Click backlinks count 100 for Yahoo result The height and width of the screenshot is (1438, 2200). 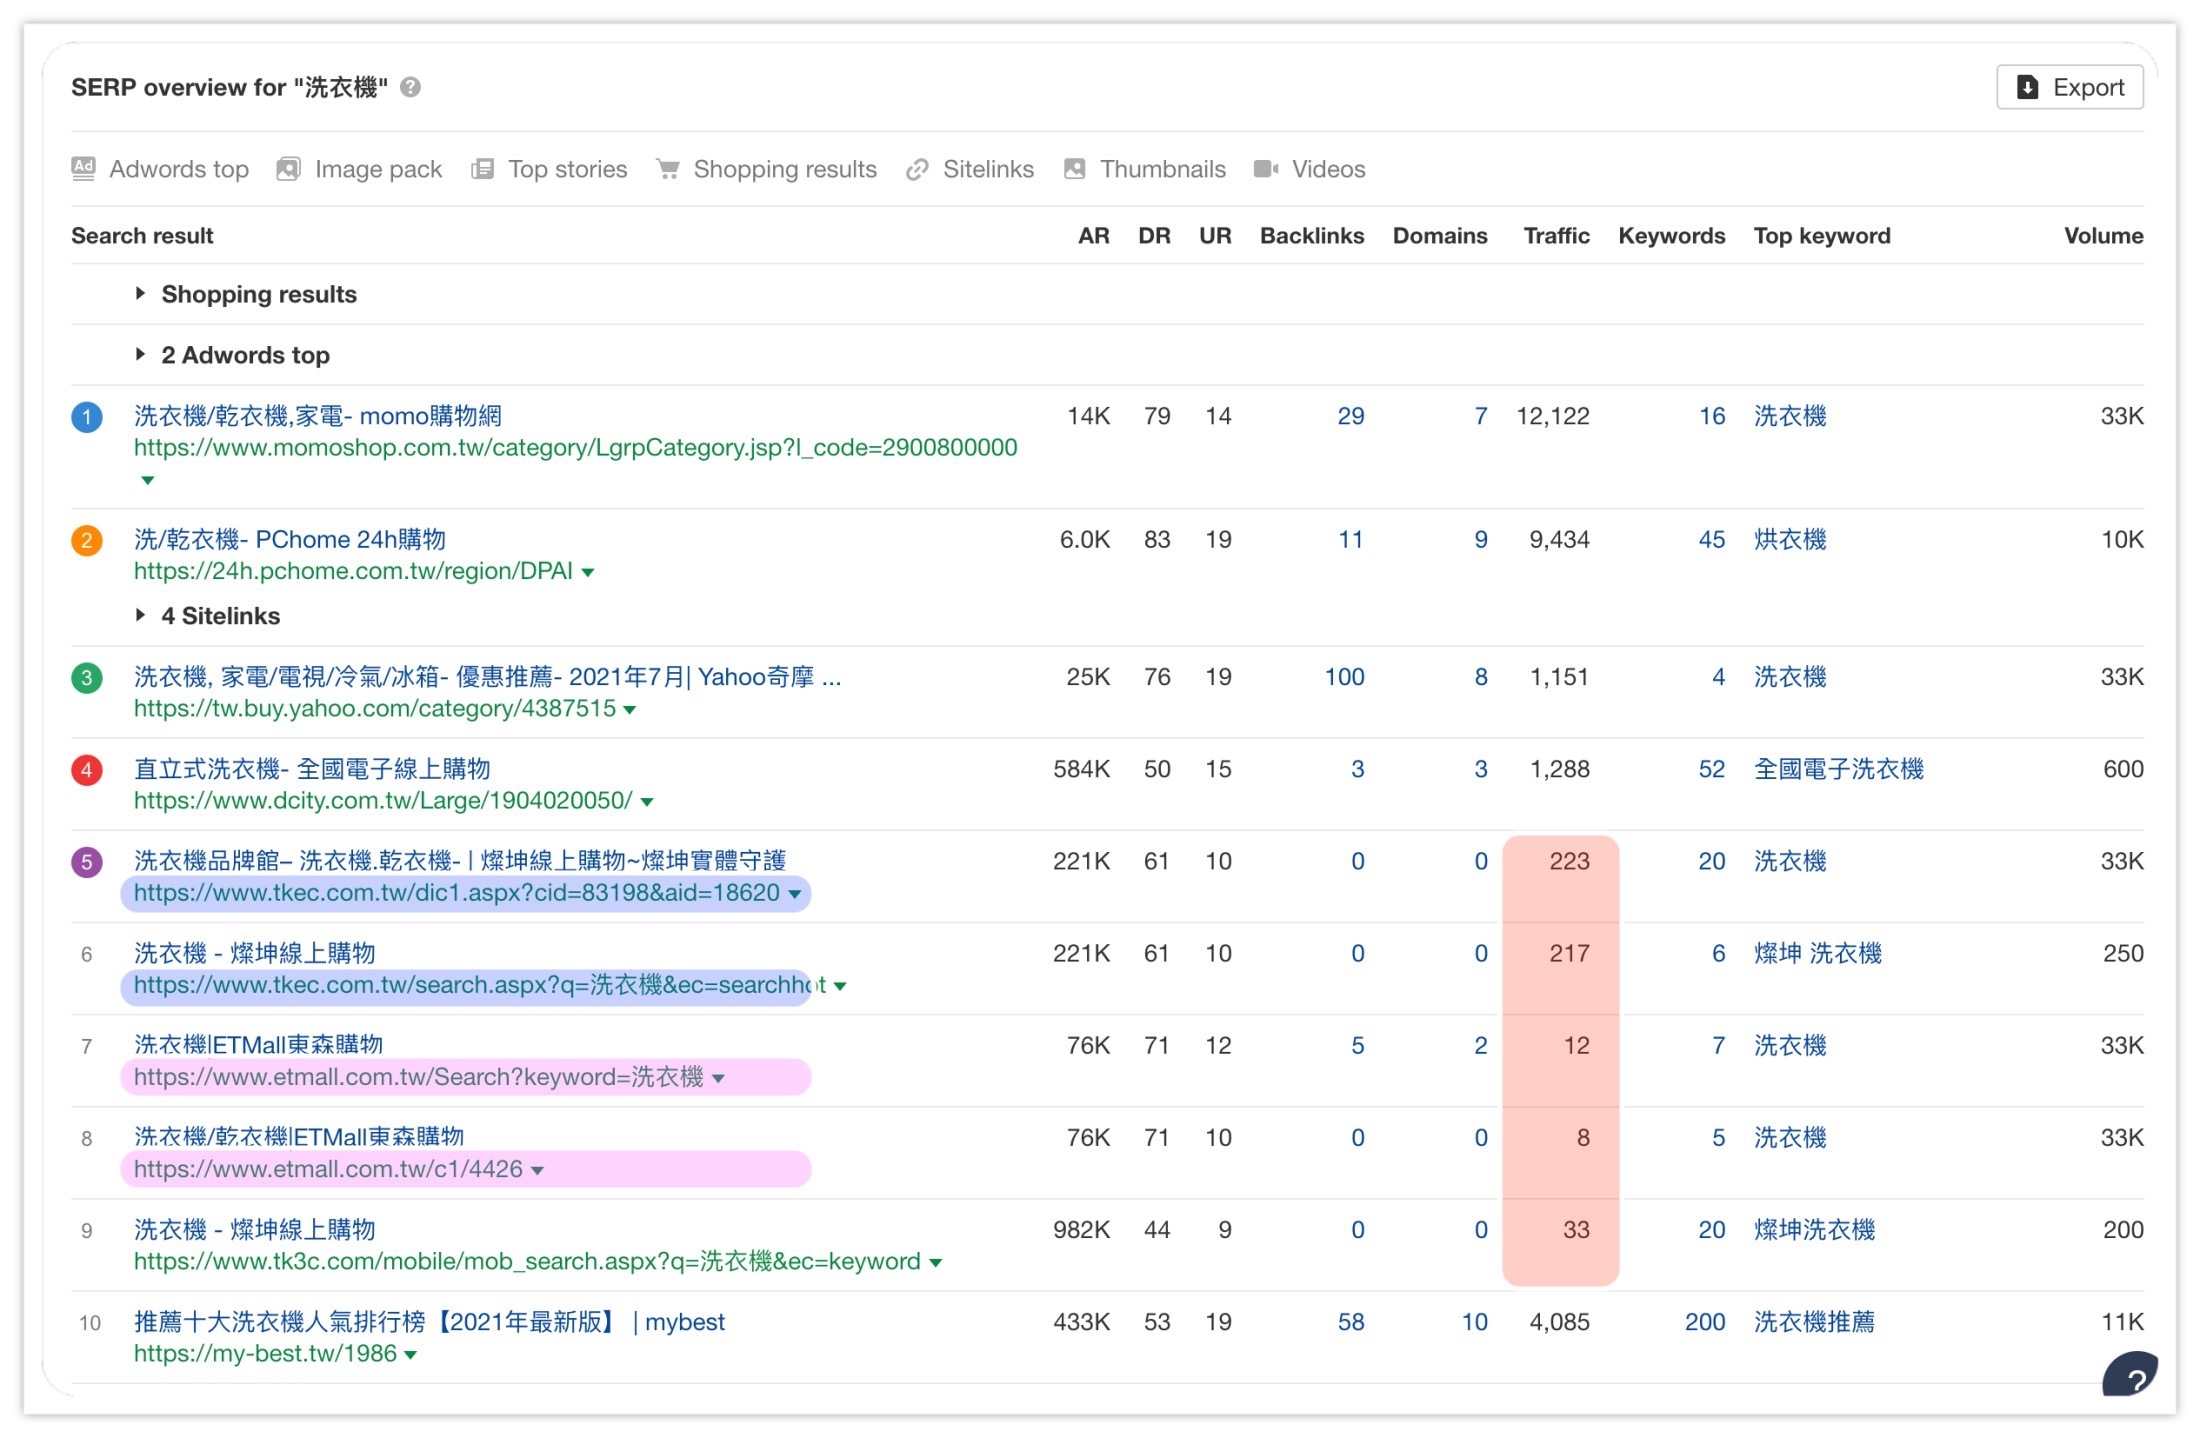(x=1344, y=677)
